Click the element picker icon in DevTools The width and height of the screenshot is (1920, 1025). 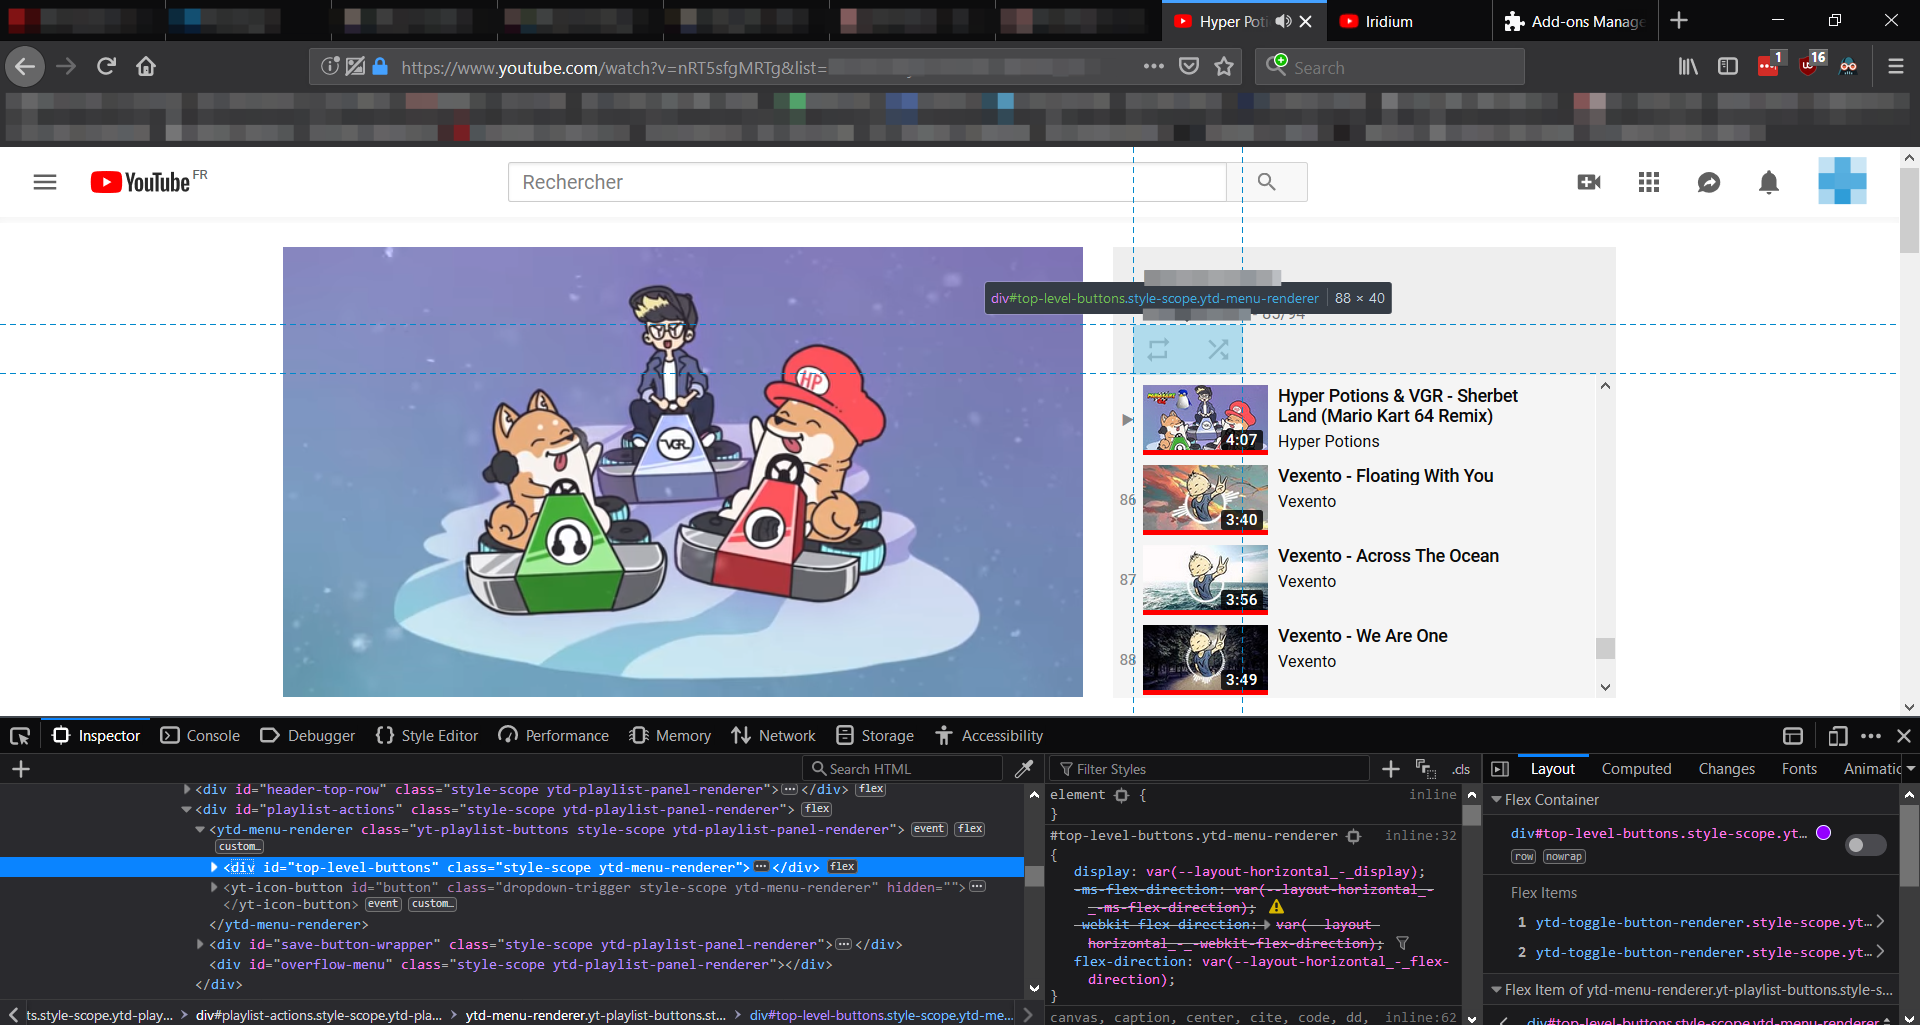[20, 736]
